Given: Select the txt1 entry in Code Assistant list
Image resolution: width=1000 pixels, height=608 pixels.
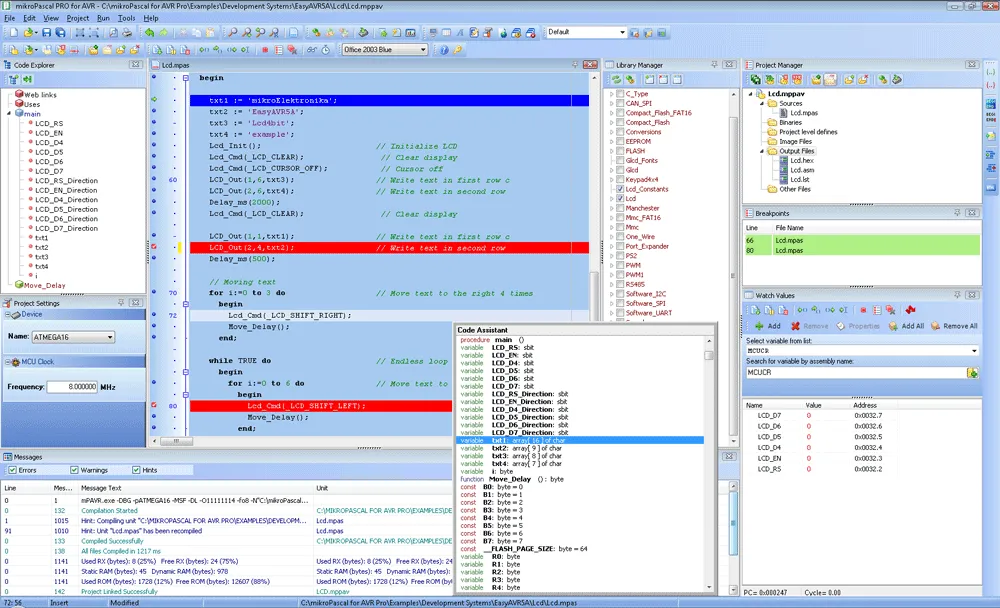Looking at the screenshot, I should coord(580,440).
